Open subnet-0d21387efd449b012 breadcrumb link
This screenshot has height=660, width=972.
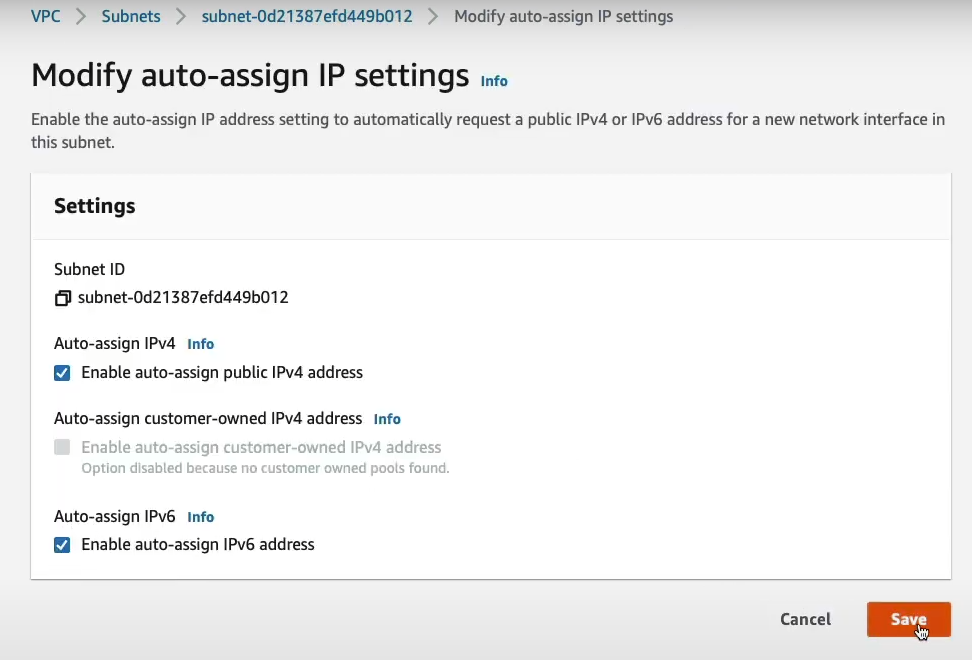coord(307,16)
